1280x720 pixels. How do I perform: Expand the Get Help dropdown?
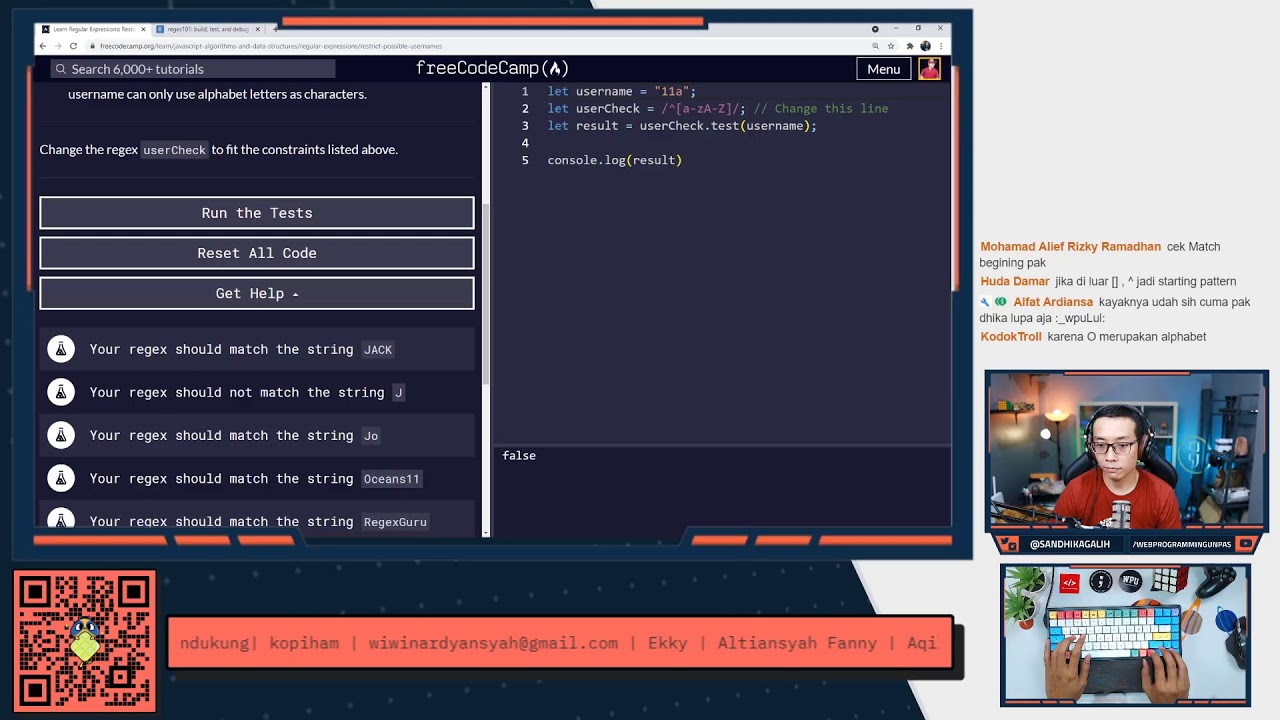257,293
